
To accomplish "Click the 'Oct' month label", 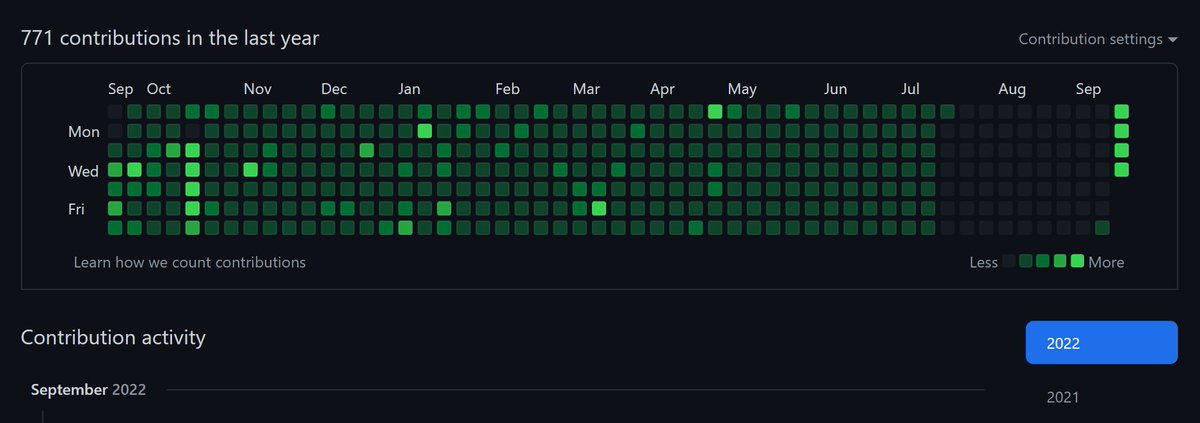I will tap(159, 90).
